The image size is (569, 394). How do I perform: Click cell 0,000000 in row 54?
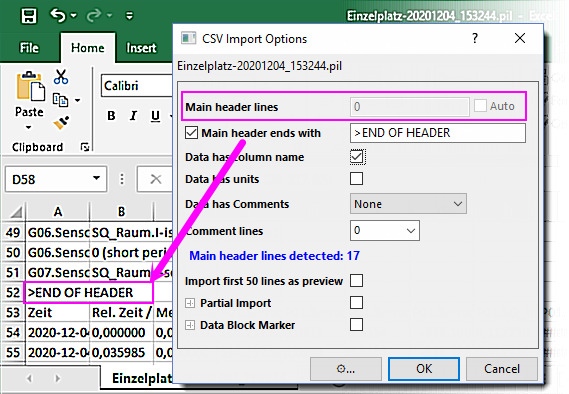tap(122, 332)
